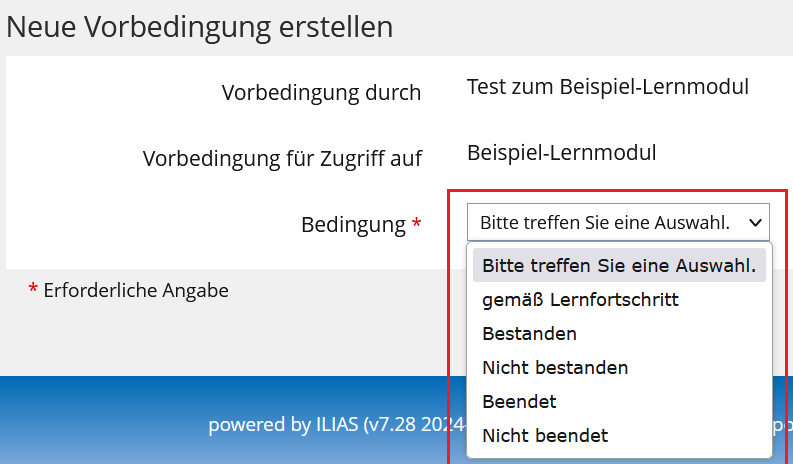Image resolution: width=793 pixels, height=464 pixels.
Task: Click the "Neue Vorbedingung erstellen" heading
Action: [199, 27]
